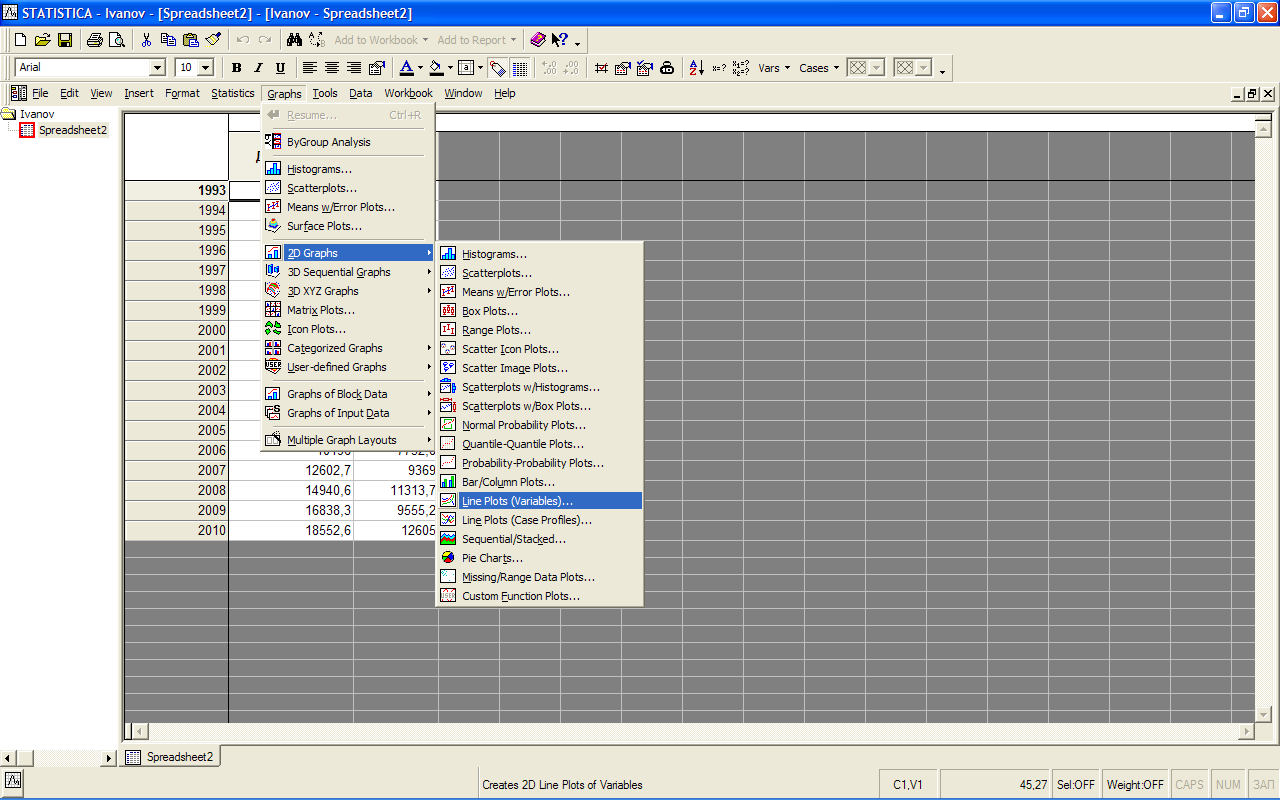Open the Statistics menu
Screen dimensions: 1280x800
tap(232, 93)
